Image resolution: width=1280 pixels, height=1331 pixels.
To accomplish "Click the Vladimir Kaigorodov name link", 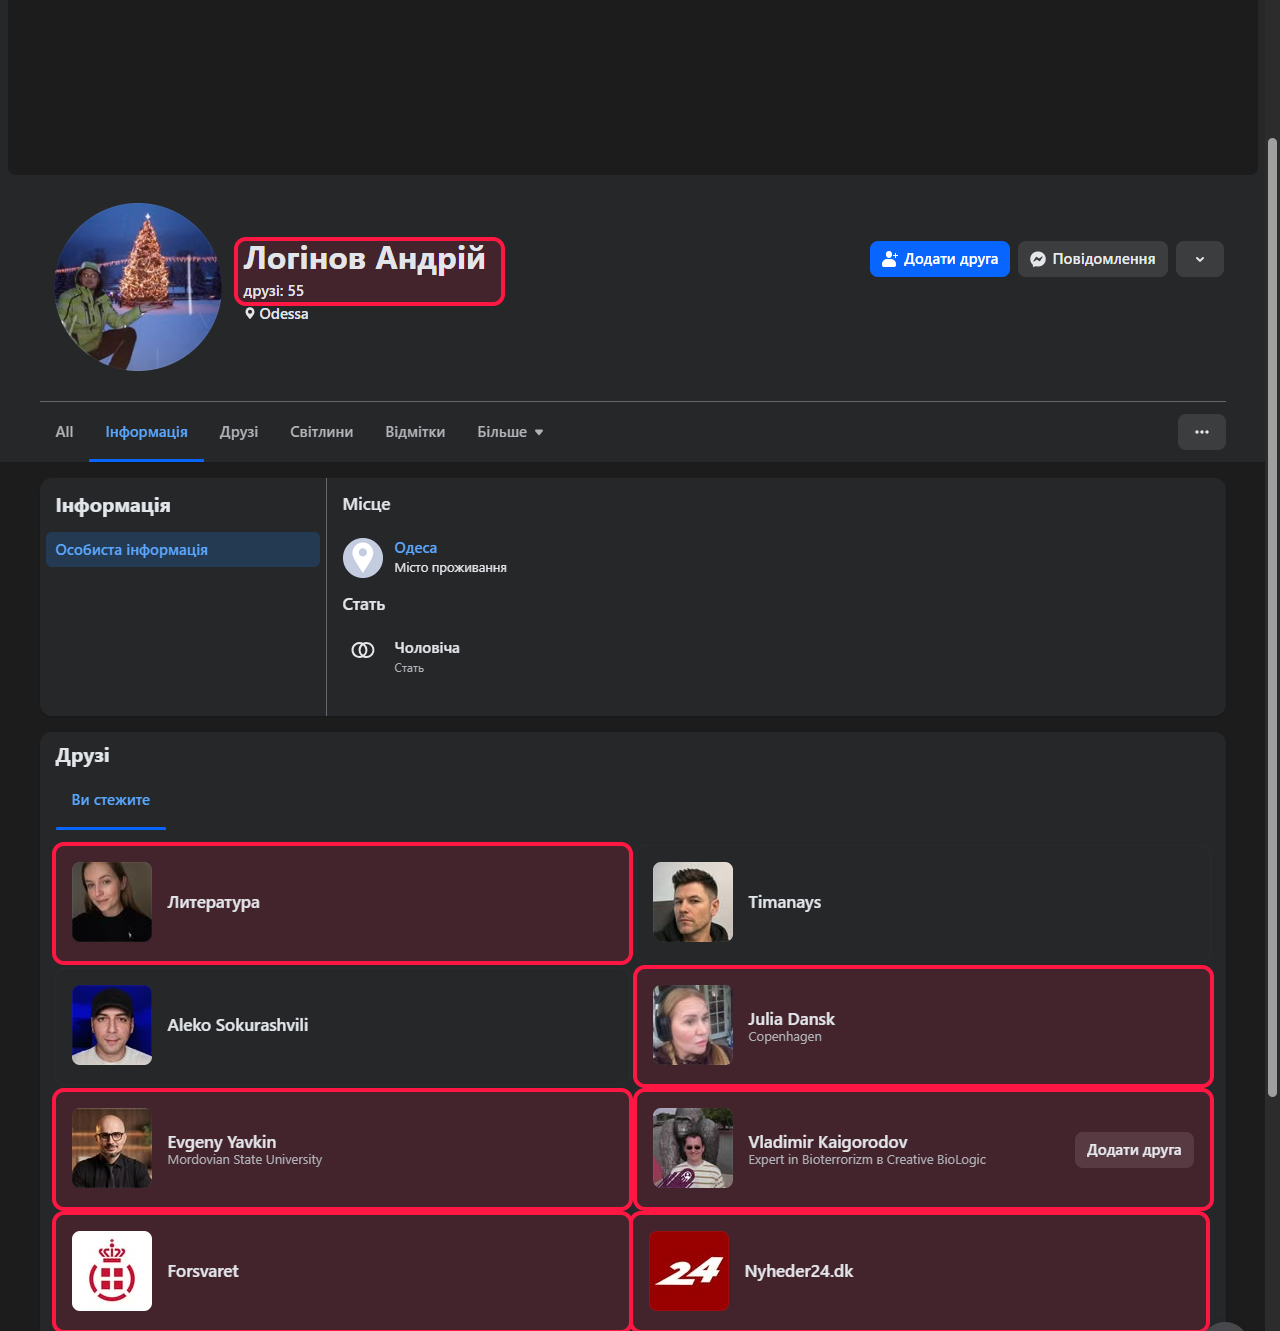I will click(828, 1142).
